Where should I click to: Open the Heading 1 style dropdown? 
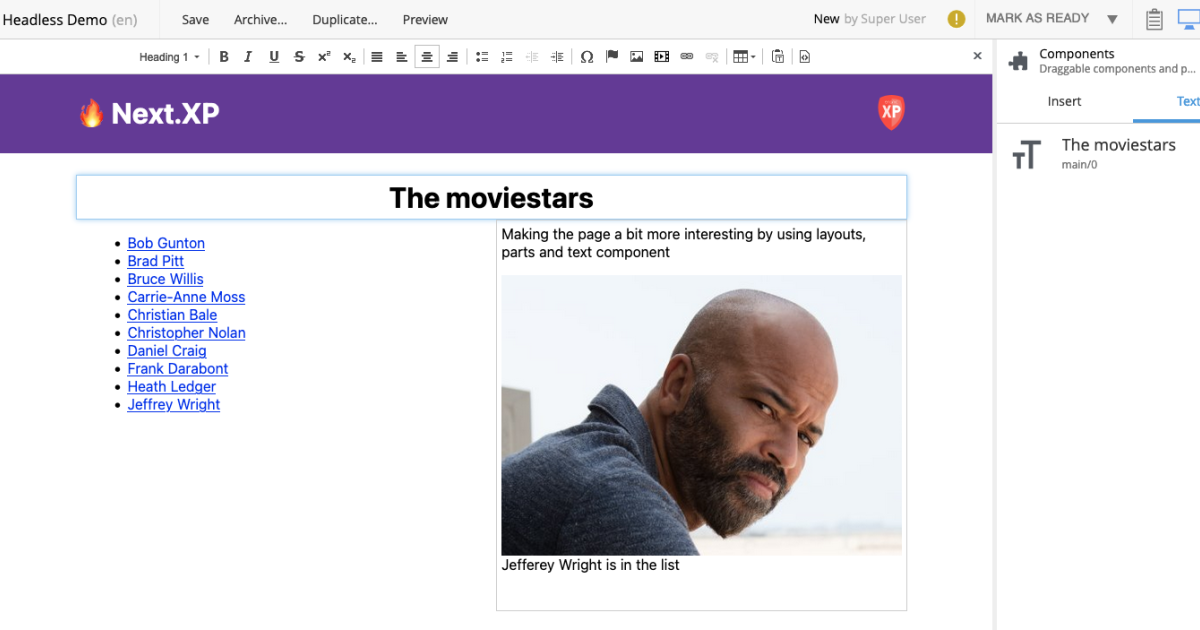[168, 56]
